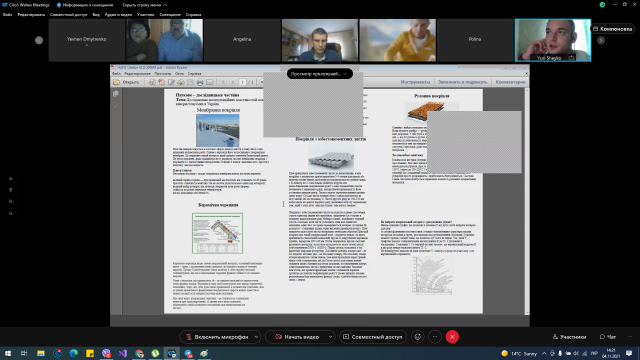Open the Чат chat panel
The image size is (640, 360).
coord(608,337)
